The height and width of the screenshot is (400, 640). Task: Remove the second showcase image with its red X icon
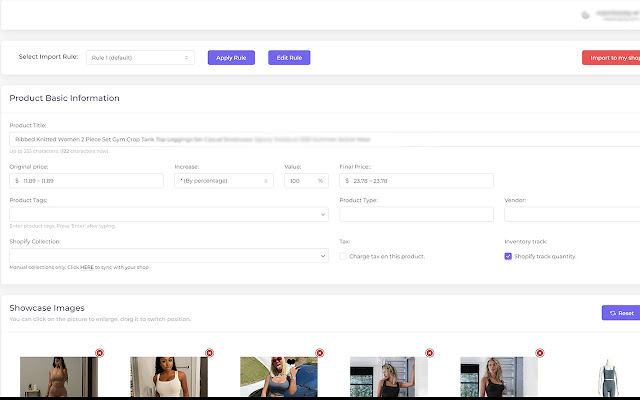[x=209, y=353]
